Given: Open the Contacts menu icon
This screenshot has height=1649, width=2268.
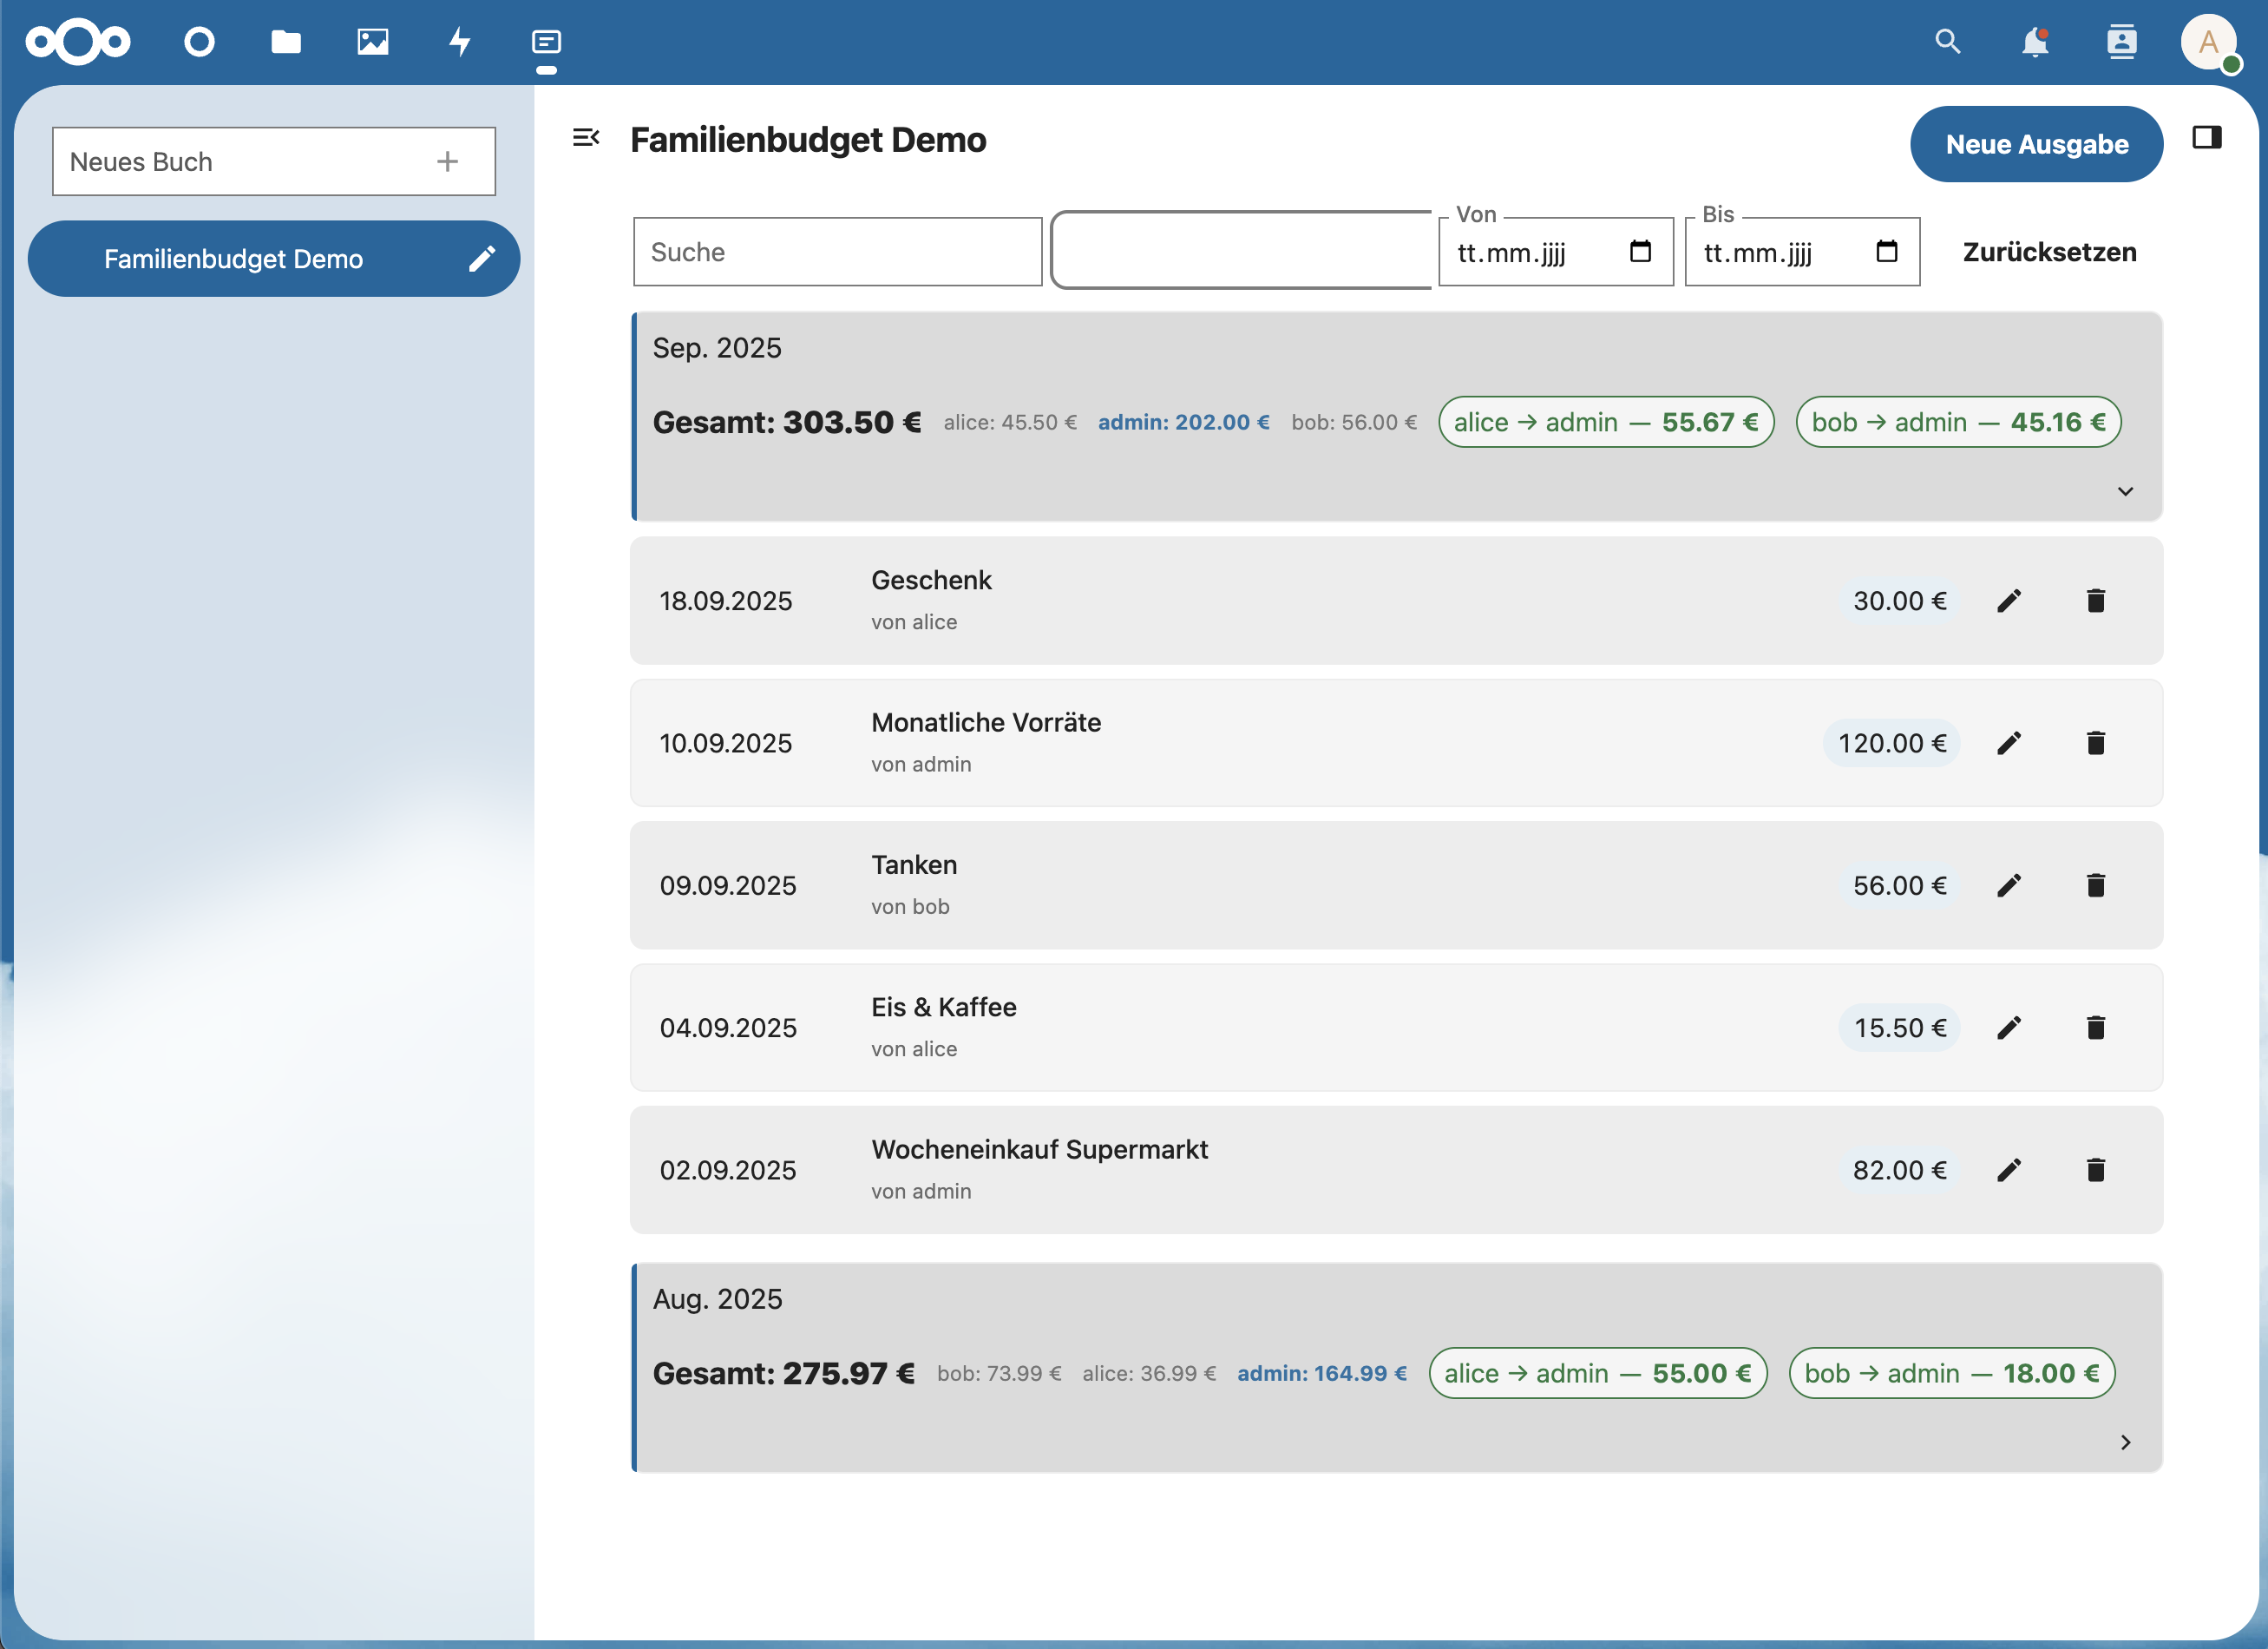Looking at the screenshot, I should [x=2121, y=42].
